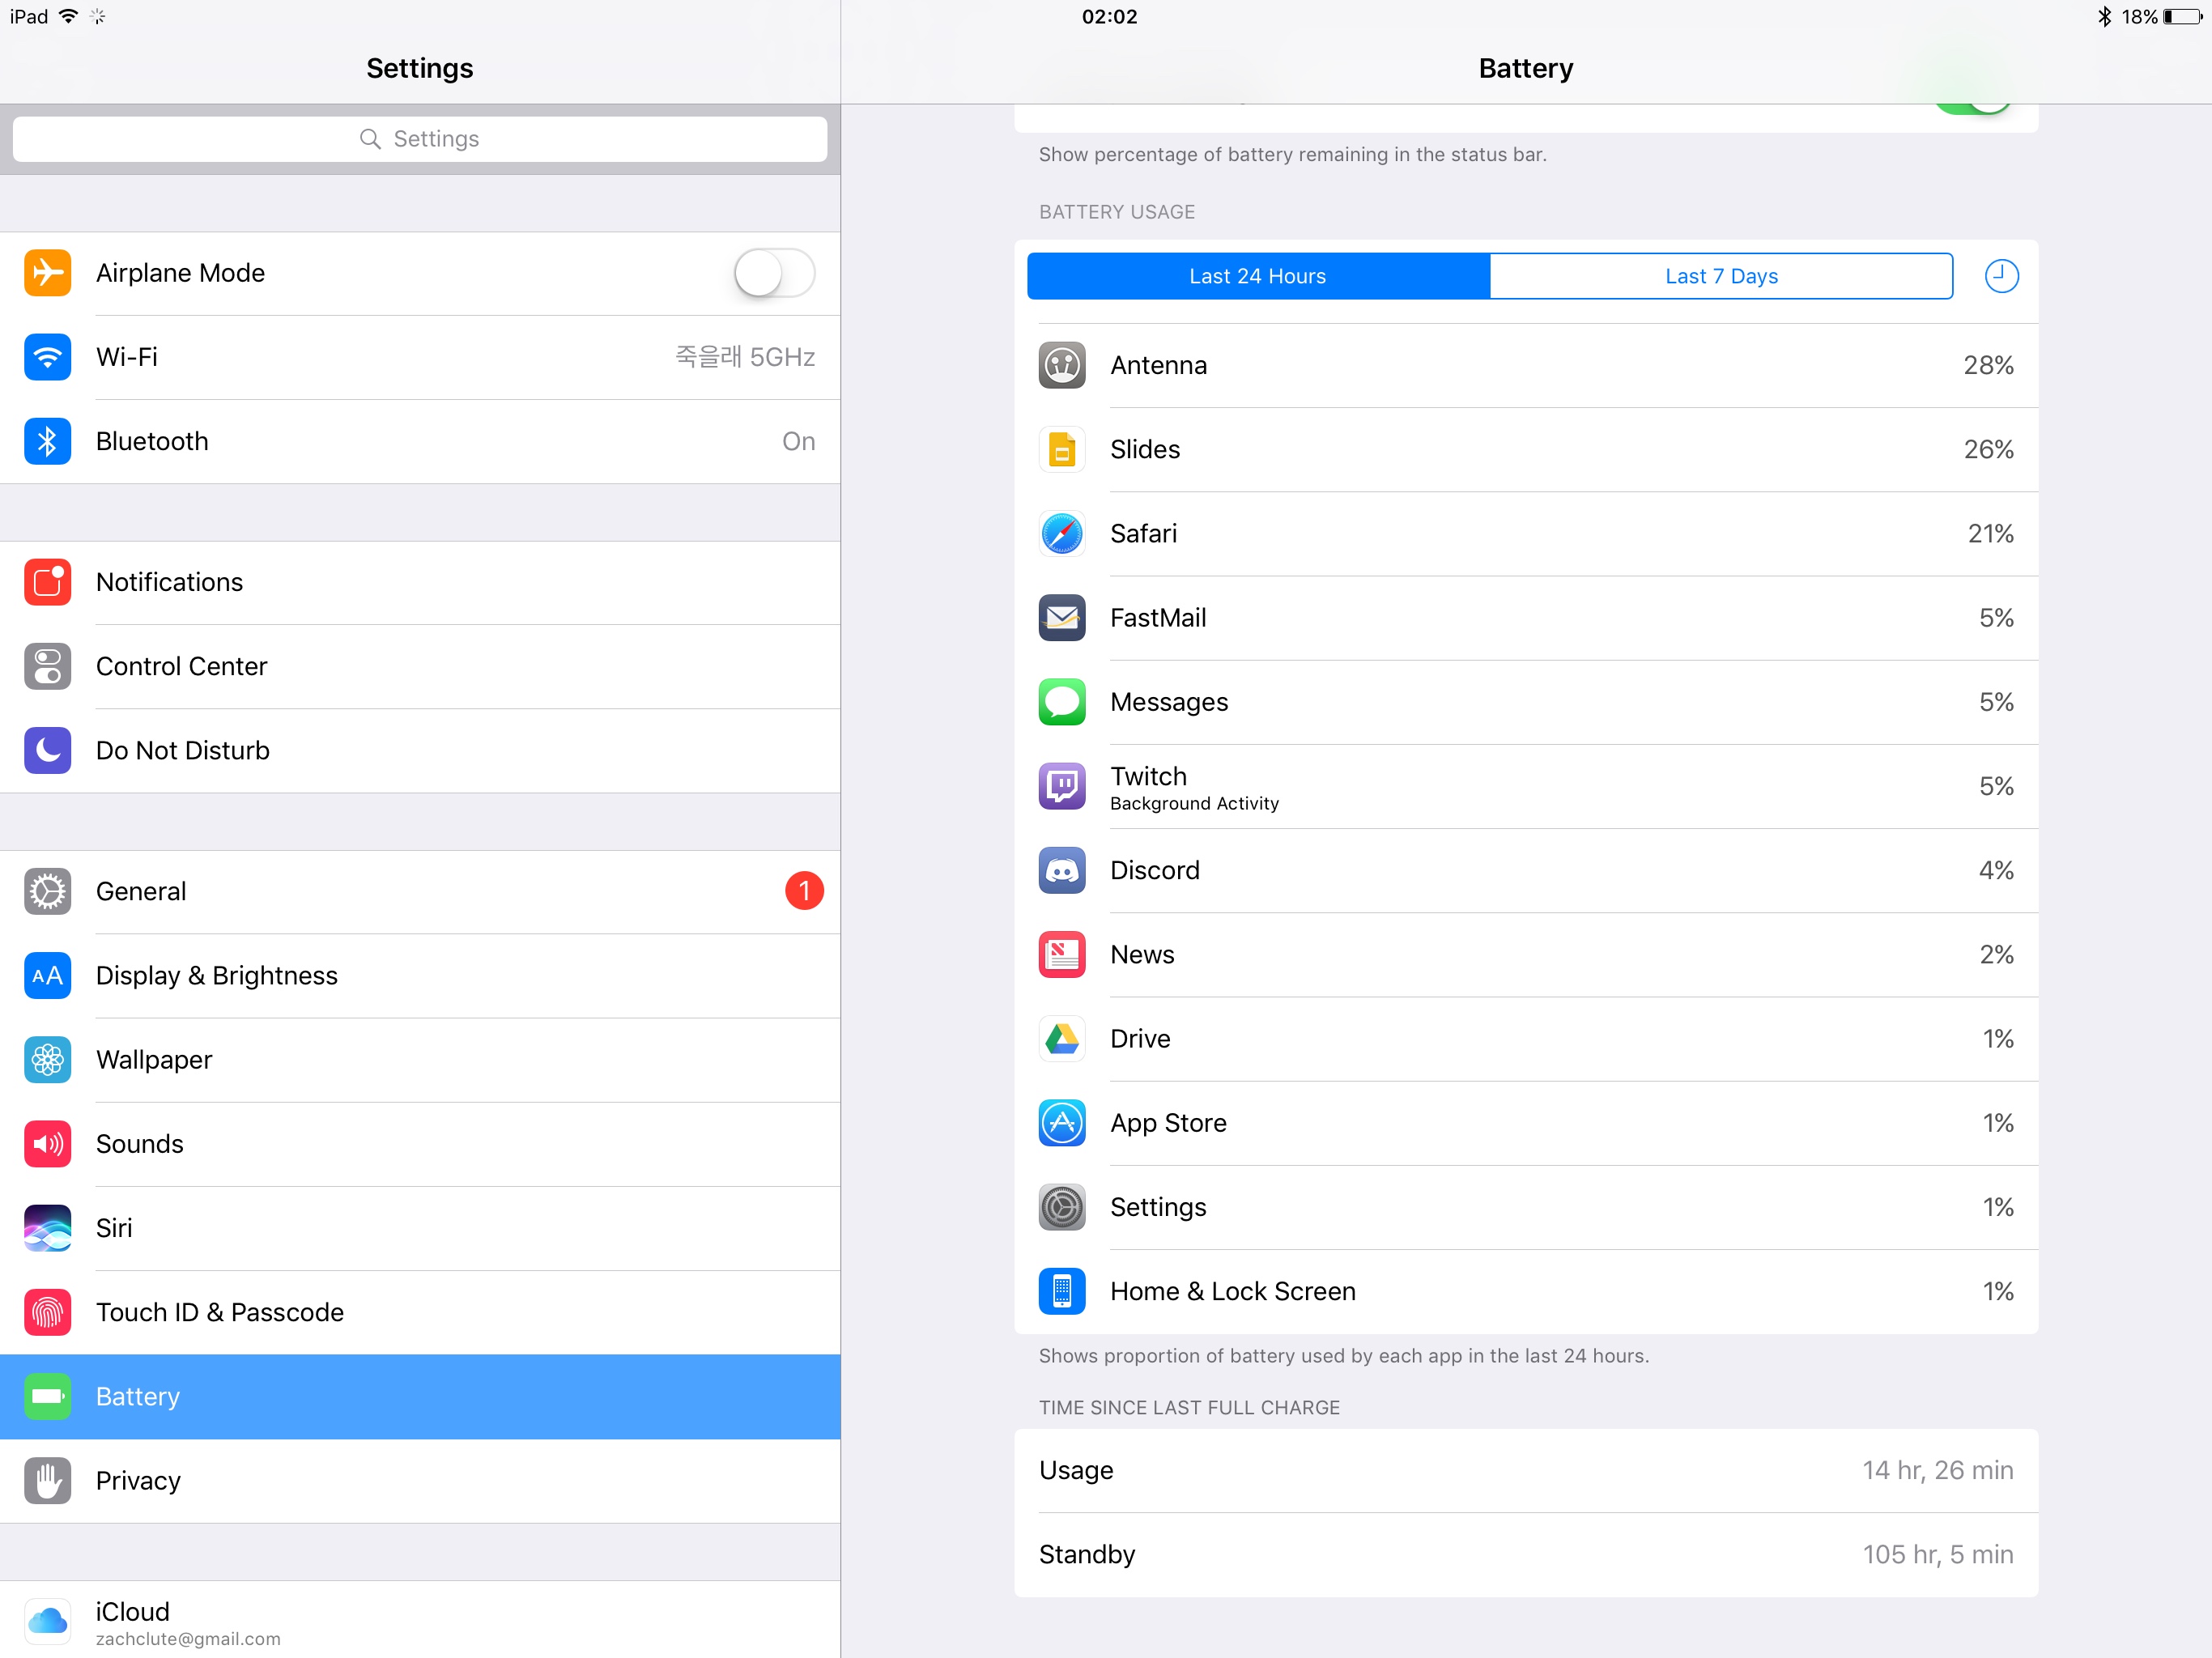2212x1658 pixels.
Task: Tap the Discord app icon
Action: point(1062,870)
